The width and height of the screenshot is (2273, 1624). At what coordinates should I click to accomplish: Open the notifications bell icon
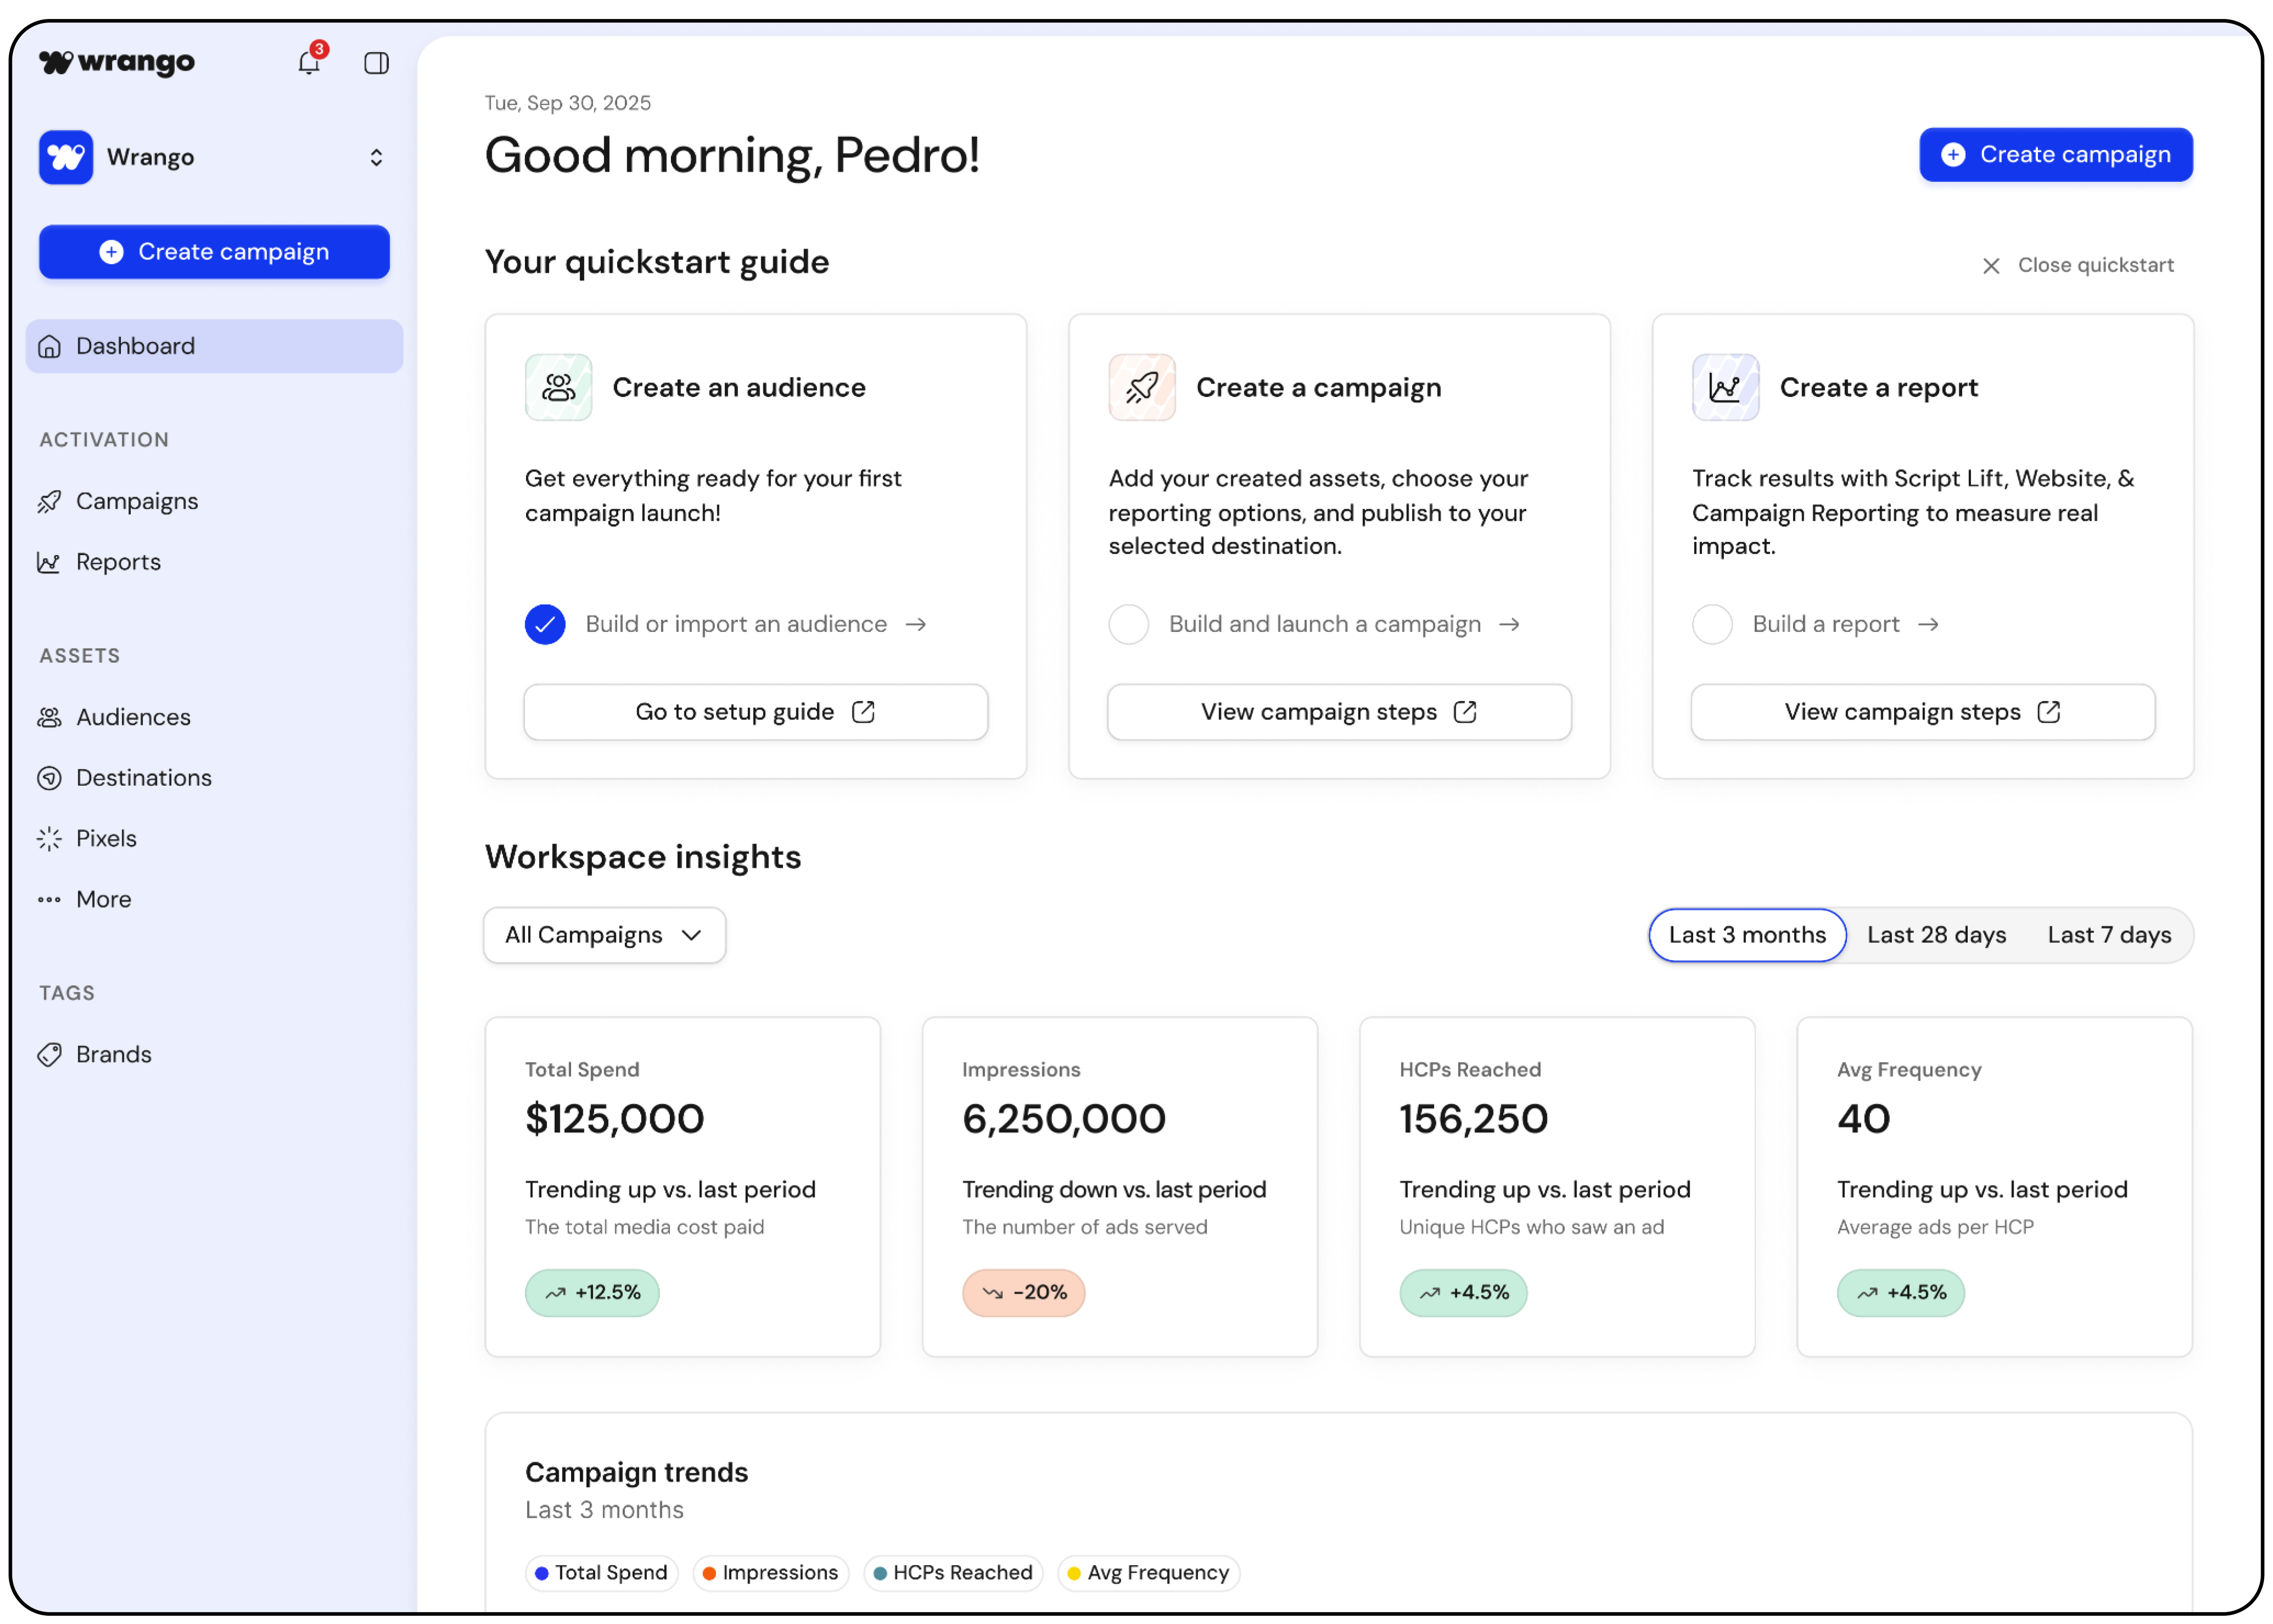point(308,63)
